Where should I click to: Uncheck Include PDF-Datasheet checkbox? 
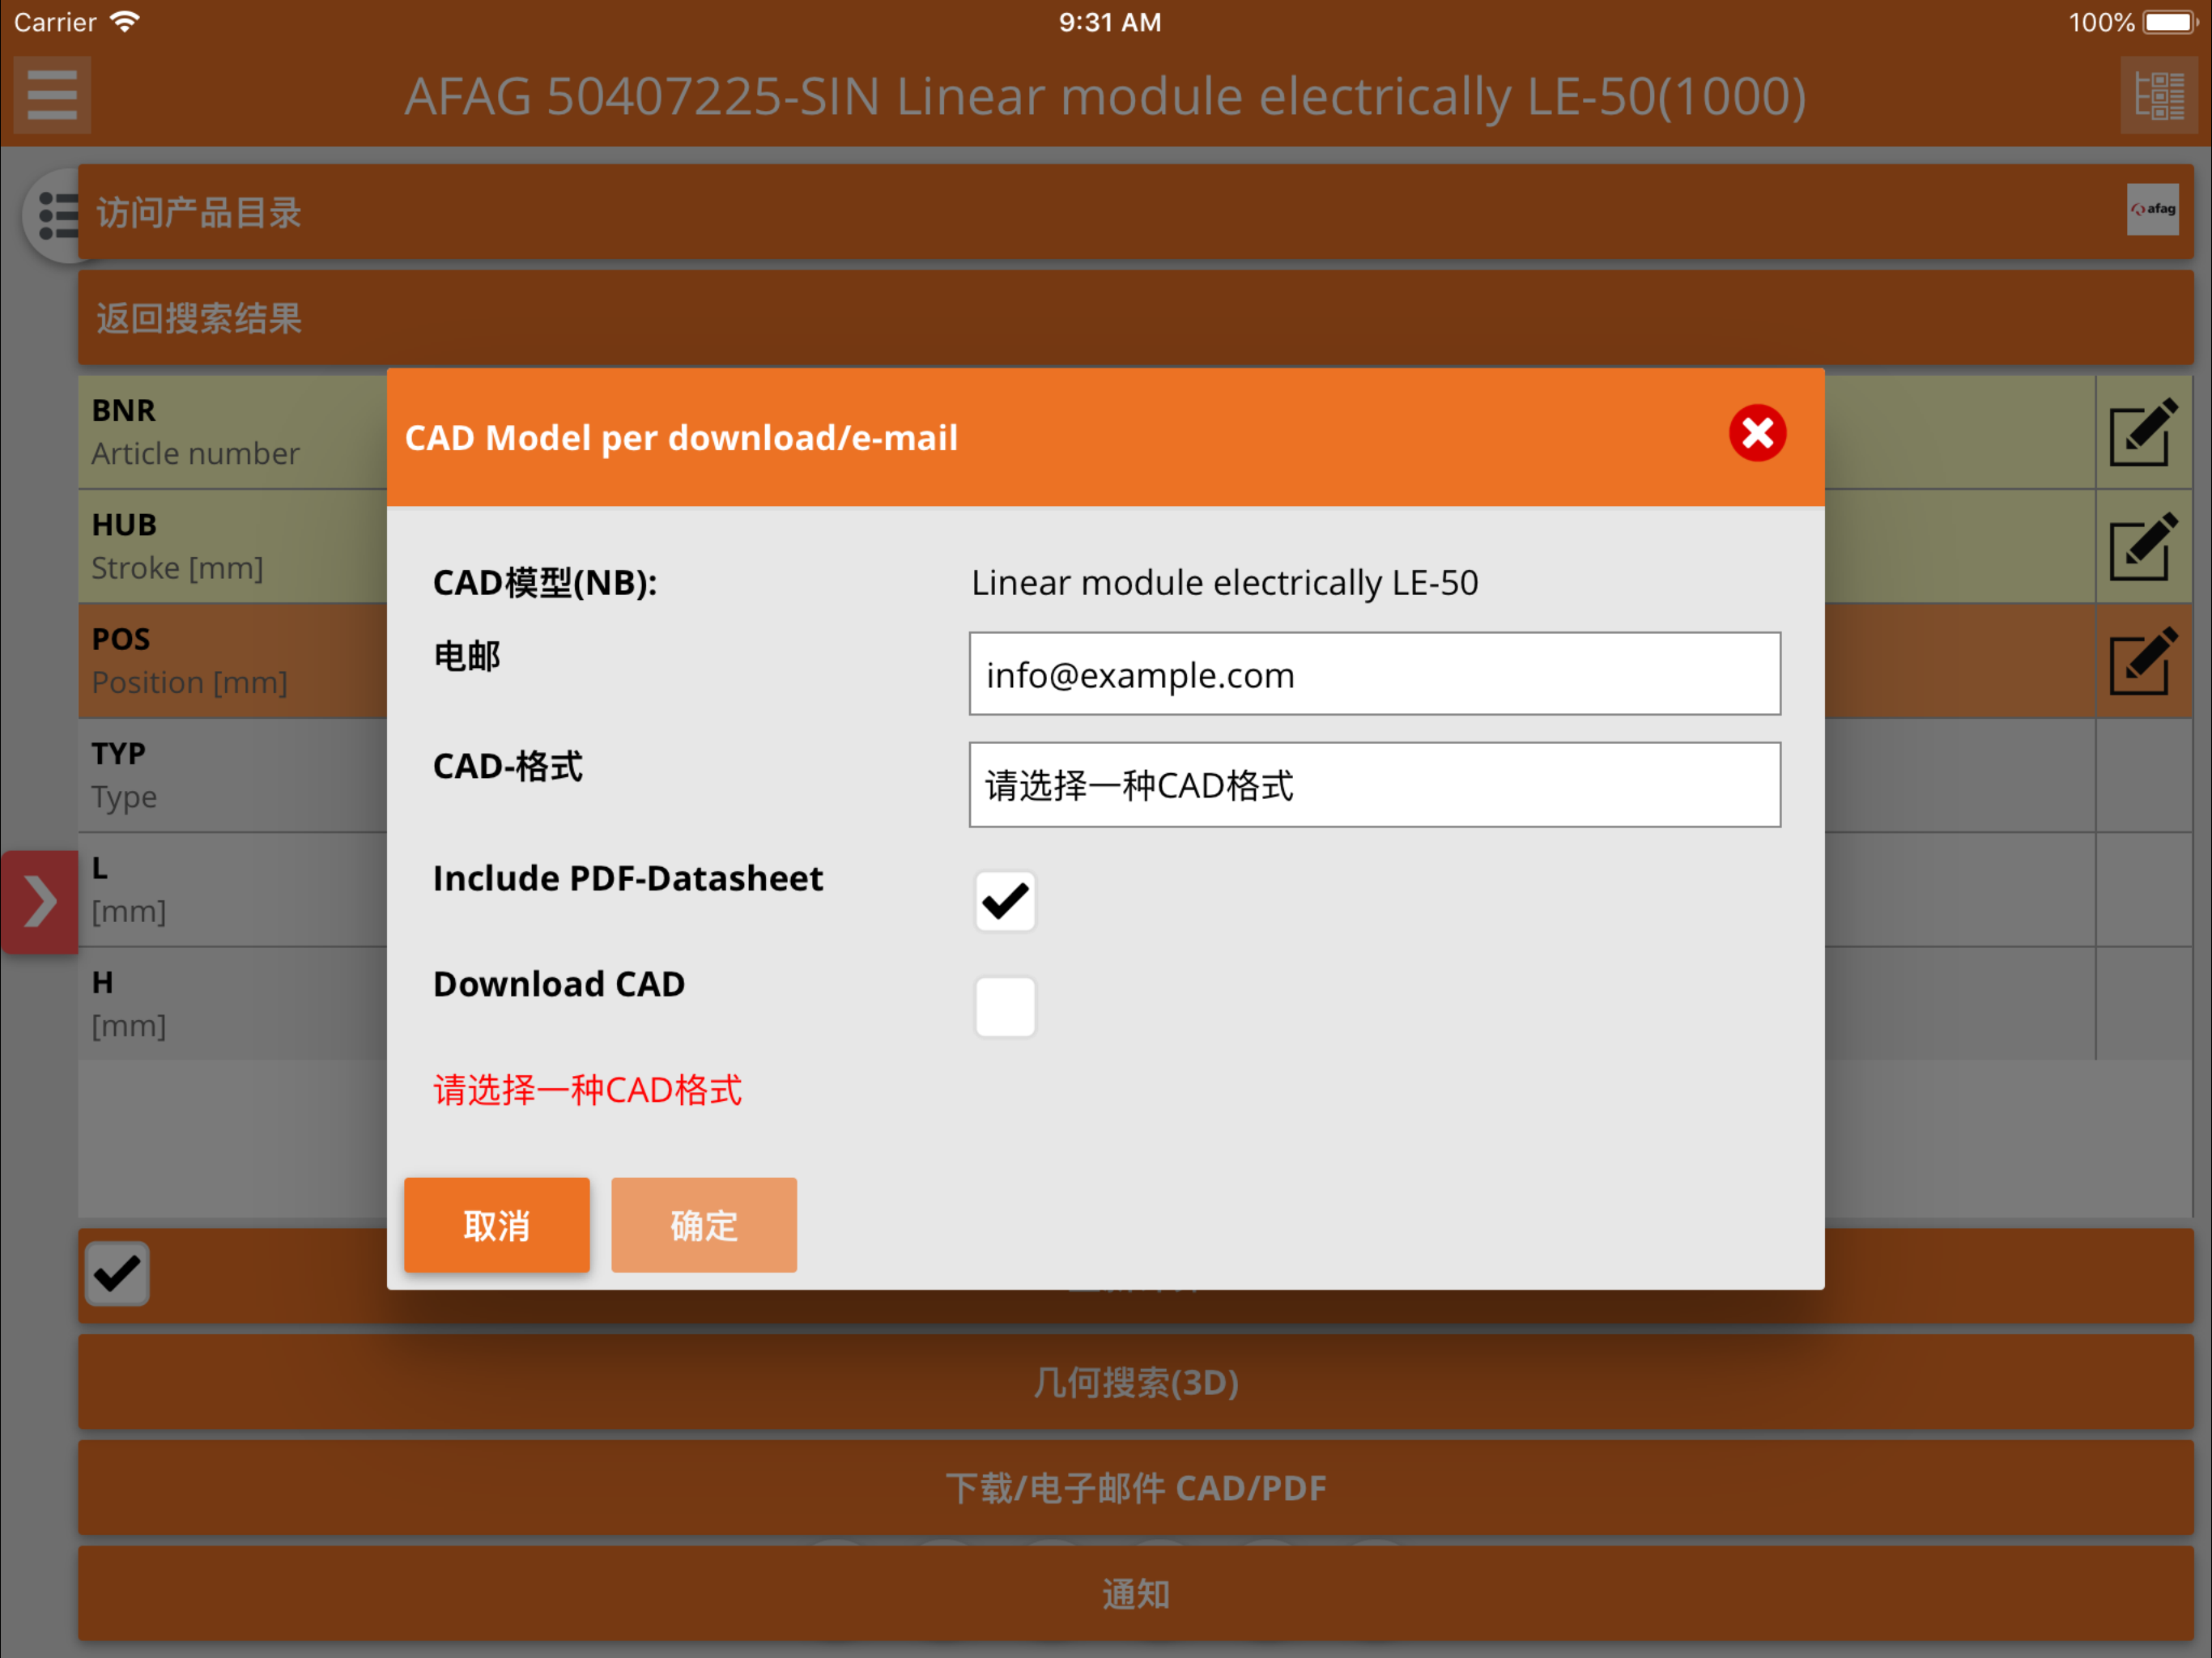tap(1005, 901)
